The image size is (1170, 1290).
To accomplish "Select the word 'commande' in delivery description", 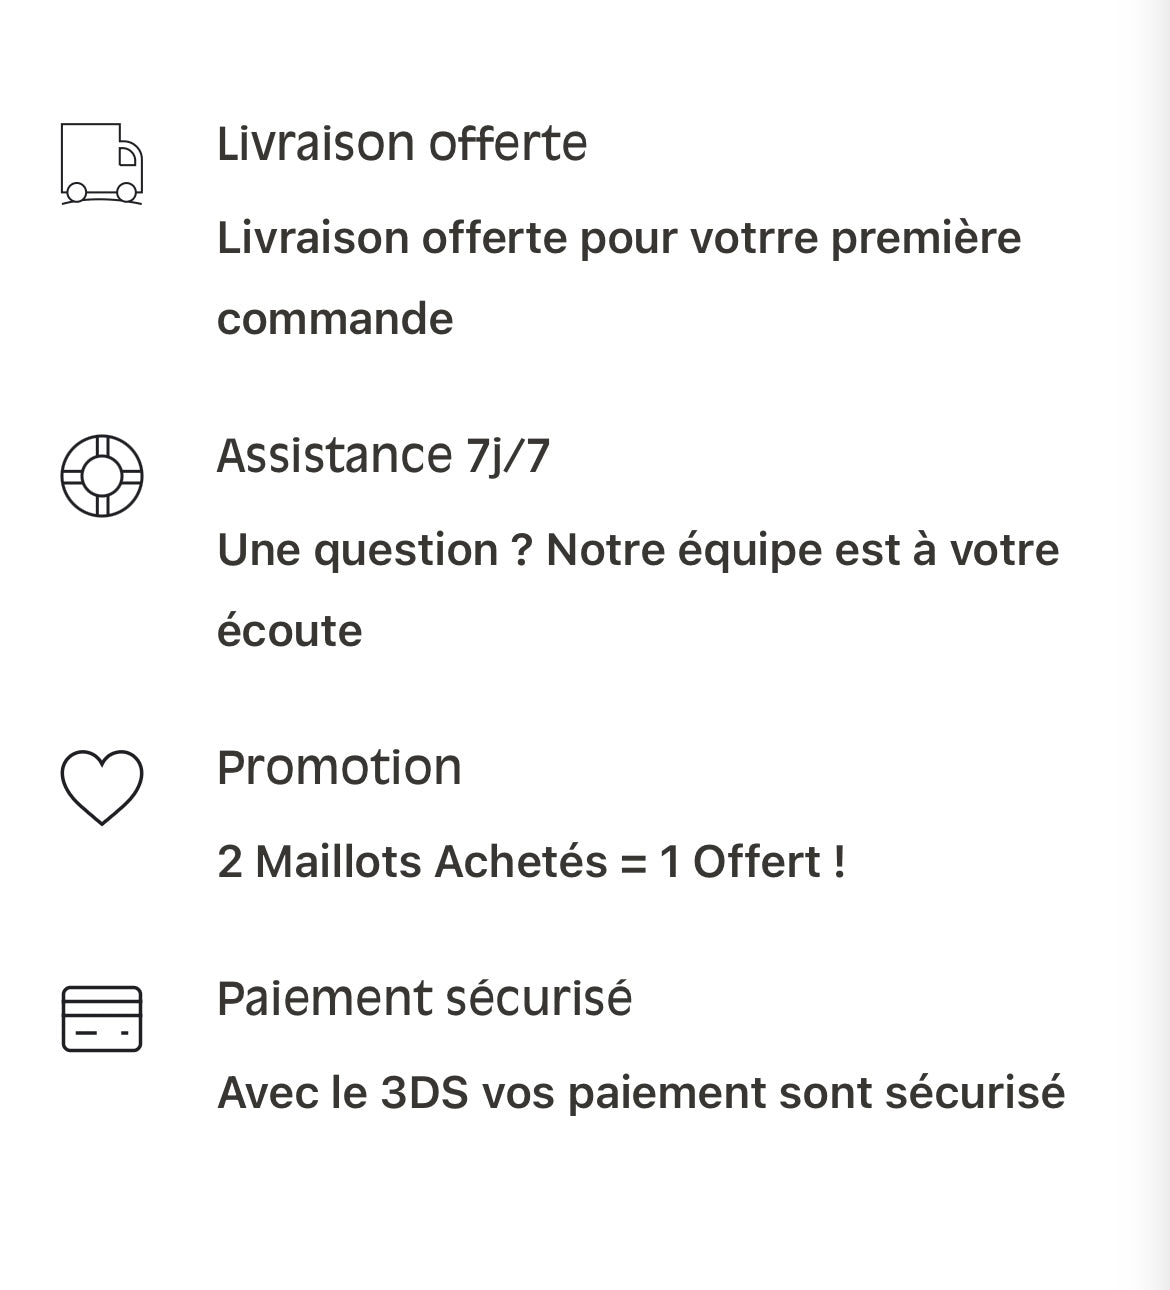I will click(x=335, y=319).
